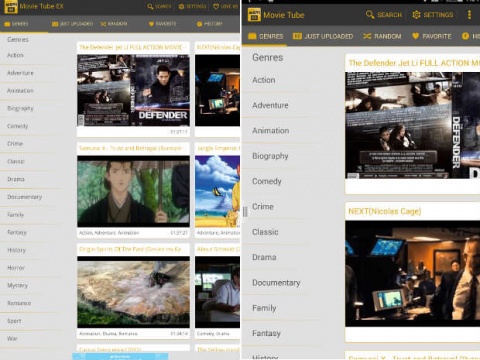The height and width of the screenshot is (360, 480).
Task: Select War genre in left EX sidebar
Action: [x=12, y=338]
